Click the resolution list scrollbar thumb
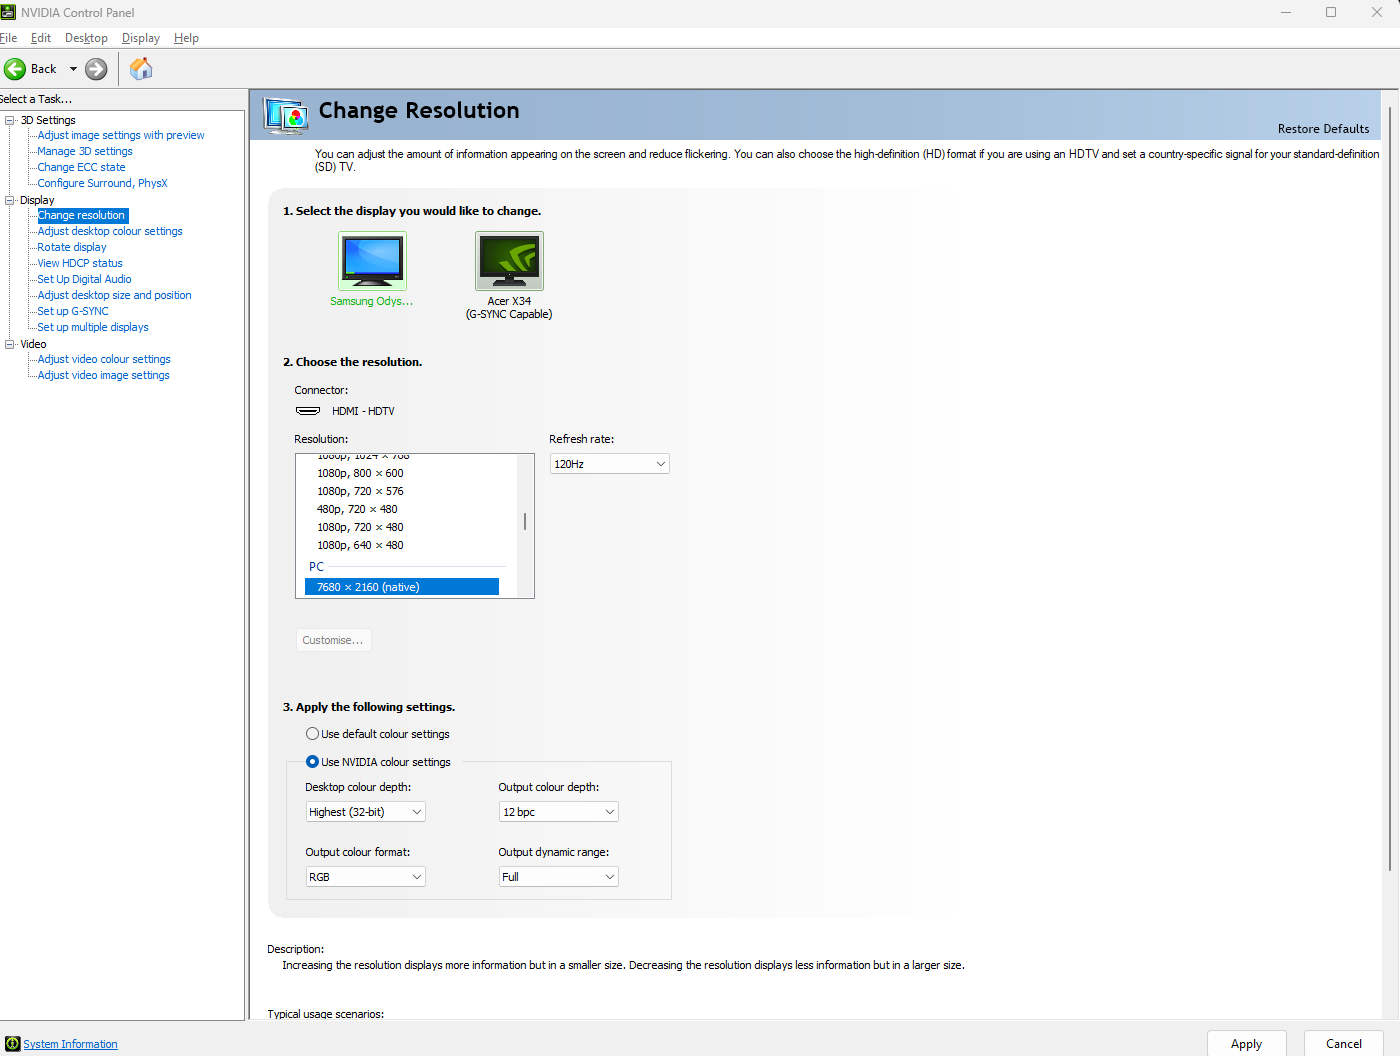 click(525, 522)
